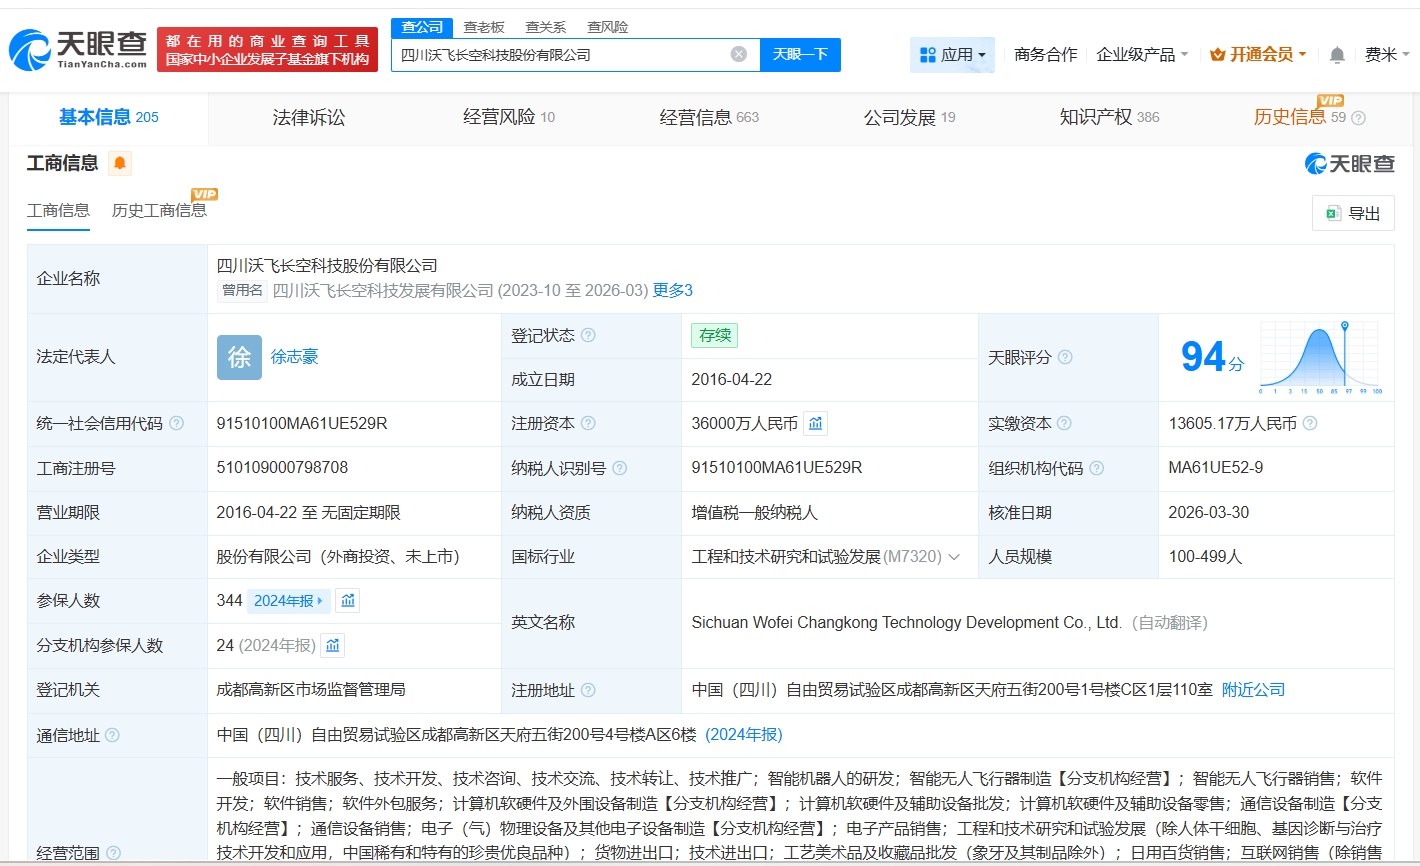This screenshot has height=866, width=1420.
Task: Click the orange alert bell beside 工商信息
Action: (x=120, y=163)
